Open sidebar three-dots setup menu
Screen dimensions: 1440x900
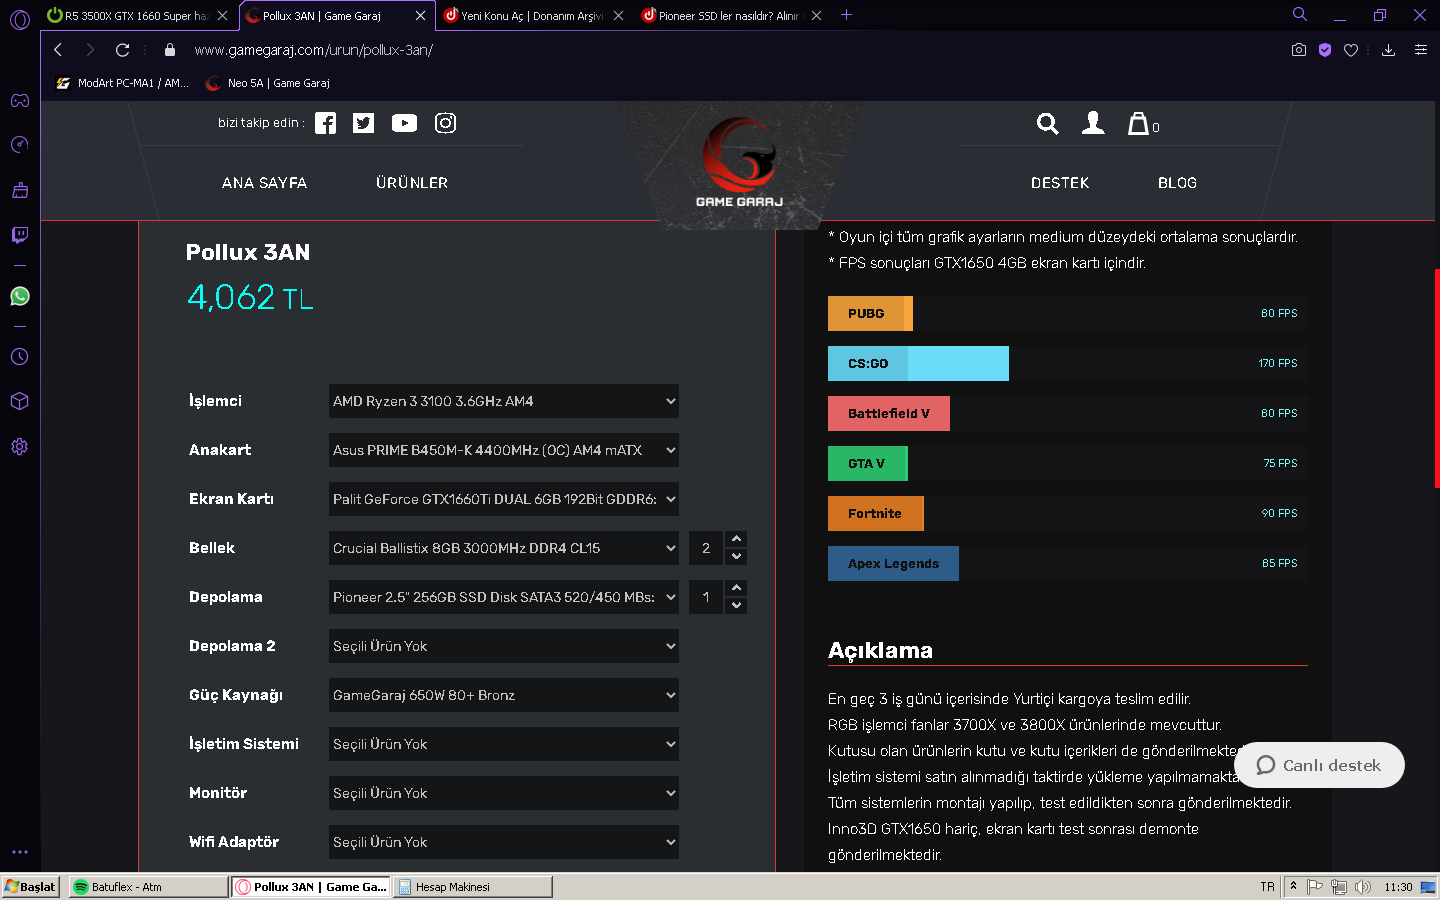click(20, 852)
